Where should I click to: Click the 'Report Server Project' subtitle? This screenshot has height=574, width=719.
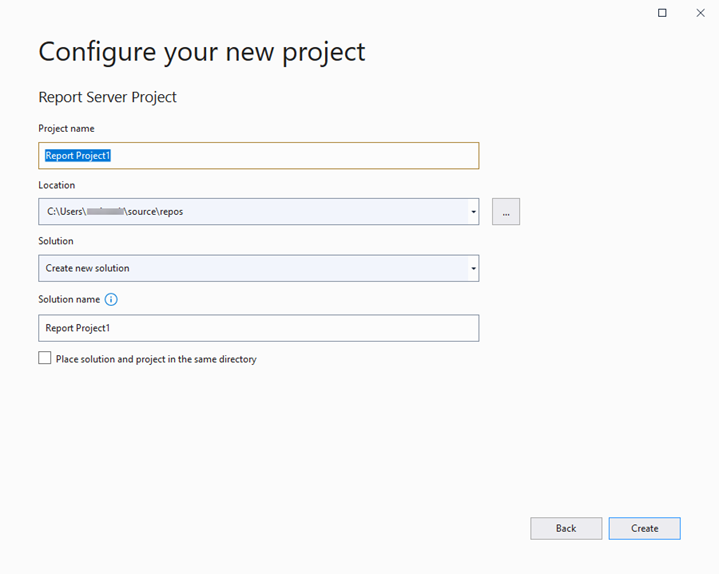pyautogui.click(x=107, y=97)
